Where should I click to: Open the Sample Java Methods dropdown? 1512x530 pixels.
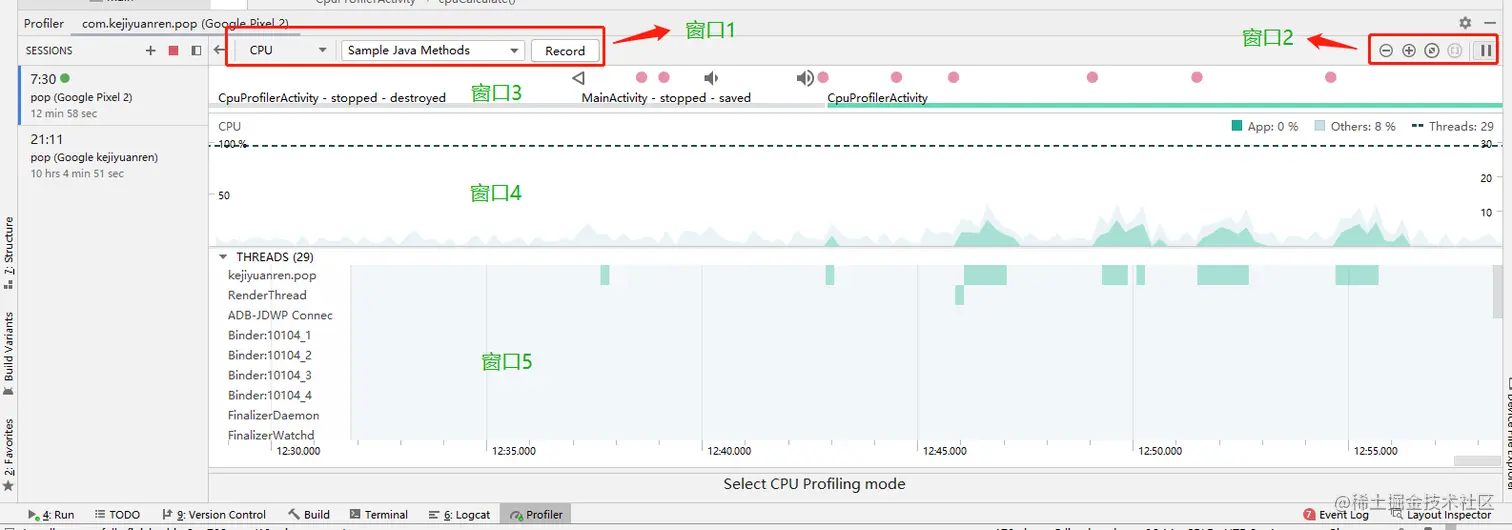(x=432, y=50)
